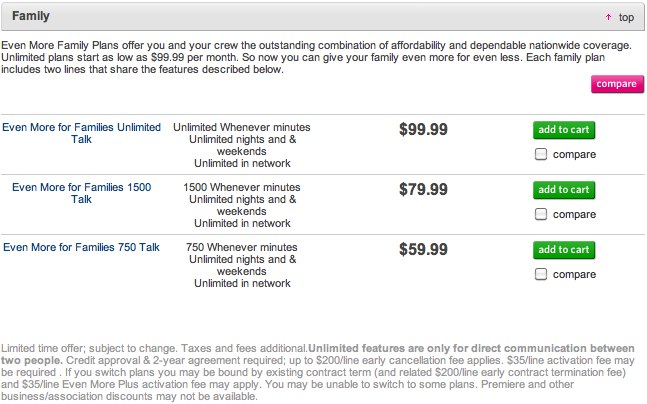Image resolution: width=647 pixels, height=404 pixels.
Task: Click the $59.99 price text
Action: point(423,250)
